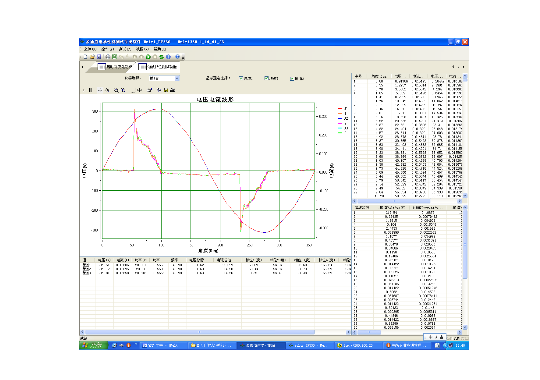Open the fourth menu bar item
Viewport: 540px width, 380px height.
pos(142,49)
